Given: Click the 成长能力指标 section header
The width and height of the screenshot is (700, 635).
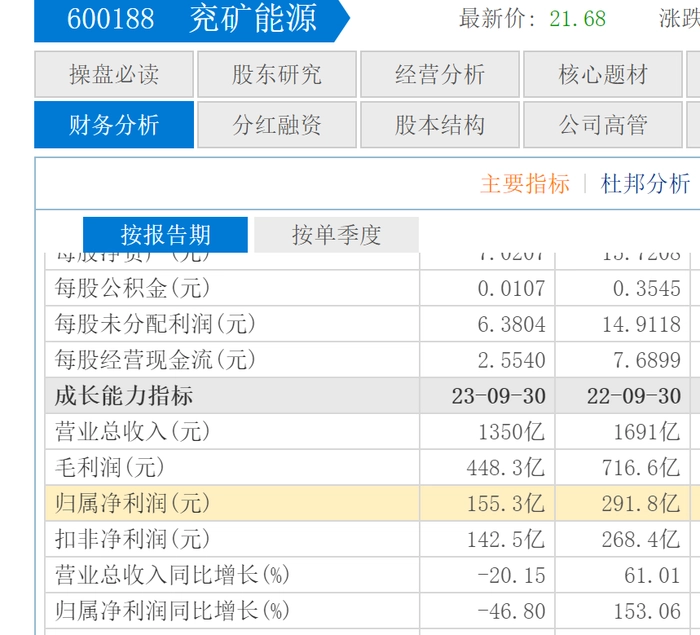Looking at the screenshot, I should pos(124,396).
